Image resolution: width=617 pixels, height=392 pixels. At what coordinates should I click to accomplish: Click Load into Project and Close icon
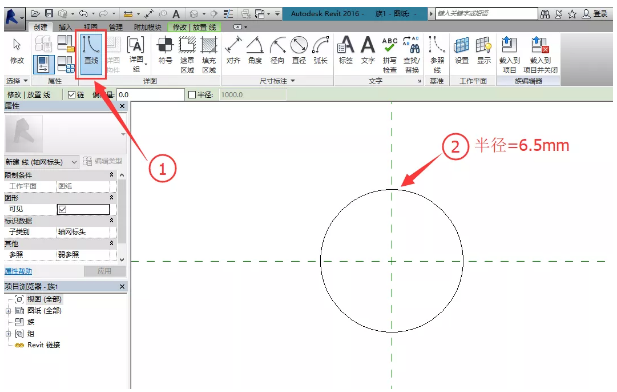pos(540,54)
